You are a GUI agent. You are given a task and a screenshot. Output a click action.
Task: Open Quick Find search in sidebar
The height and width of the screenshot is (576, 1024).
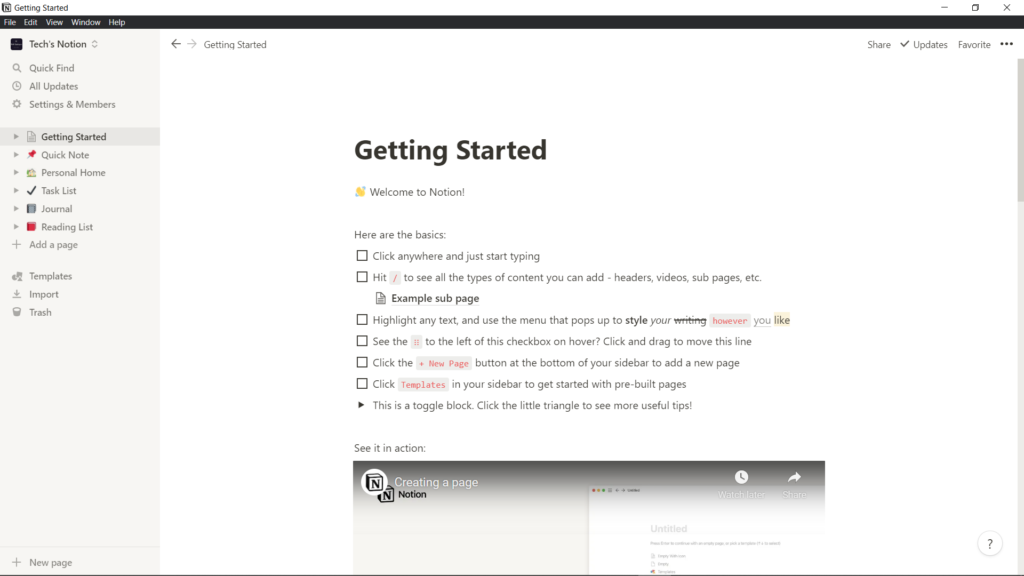click(51, 68)
